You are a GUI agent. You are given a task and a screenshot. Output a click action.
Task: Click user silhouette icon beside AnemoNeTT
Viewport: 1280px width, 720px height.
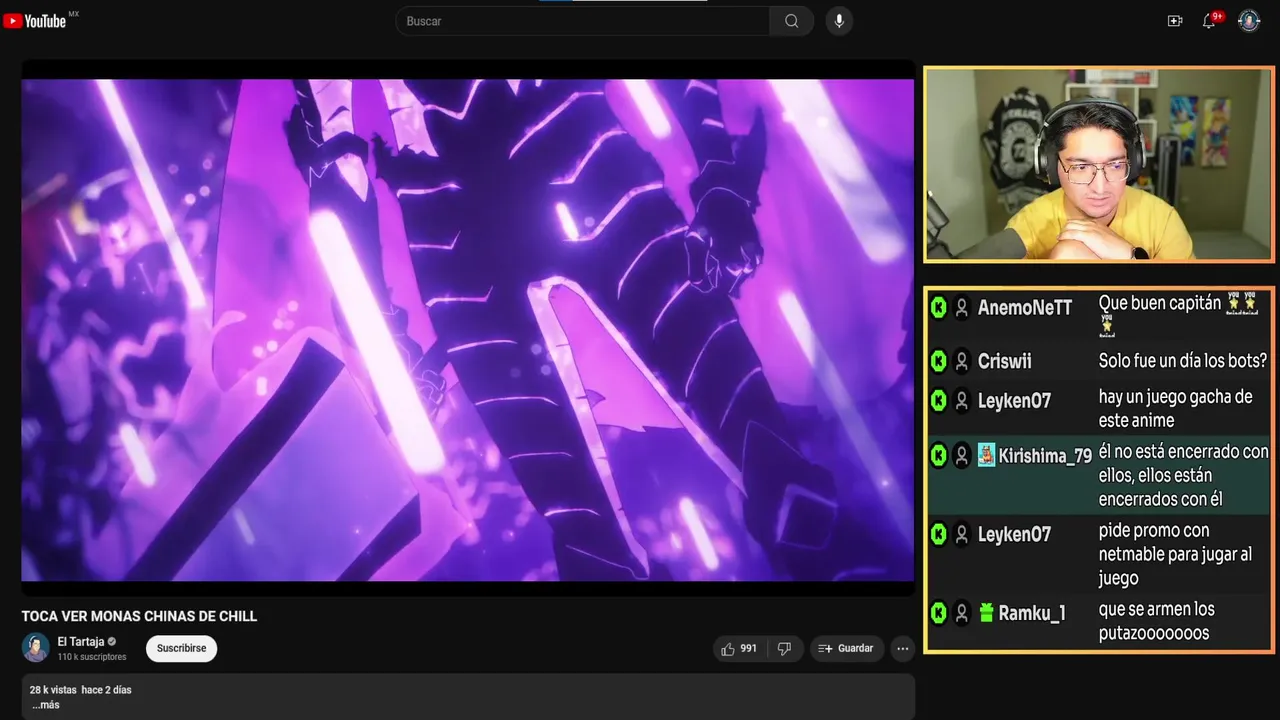(962, 308)
